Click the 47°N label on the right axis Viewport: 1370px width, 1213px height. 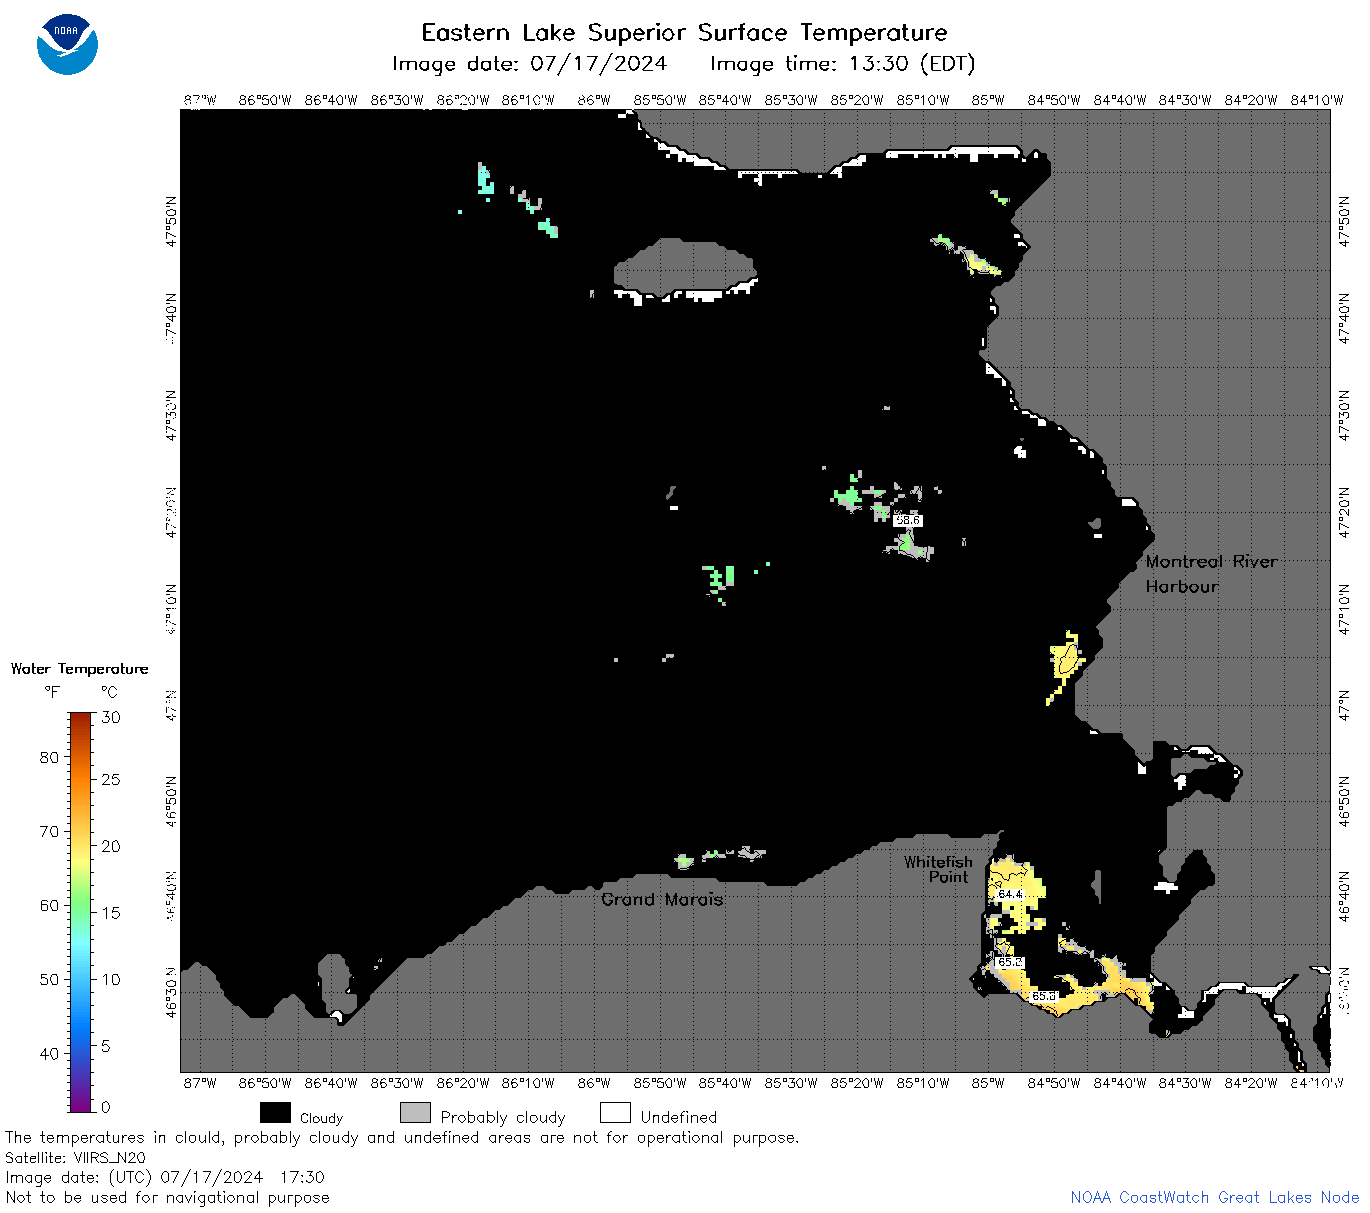coord(1344,705)
